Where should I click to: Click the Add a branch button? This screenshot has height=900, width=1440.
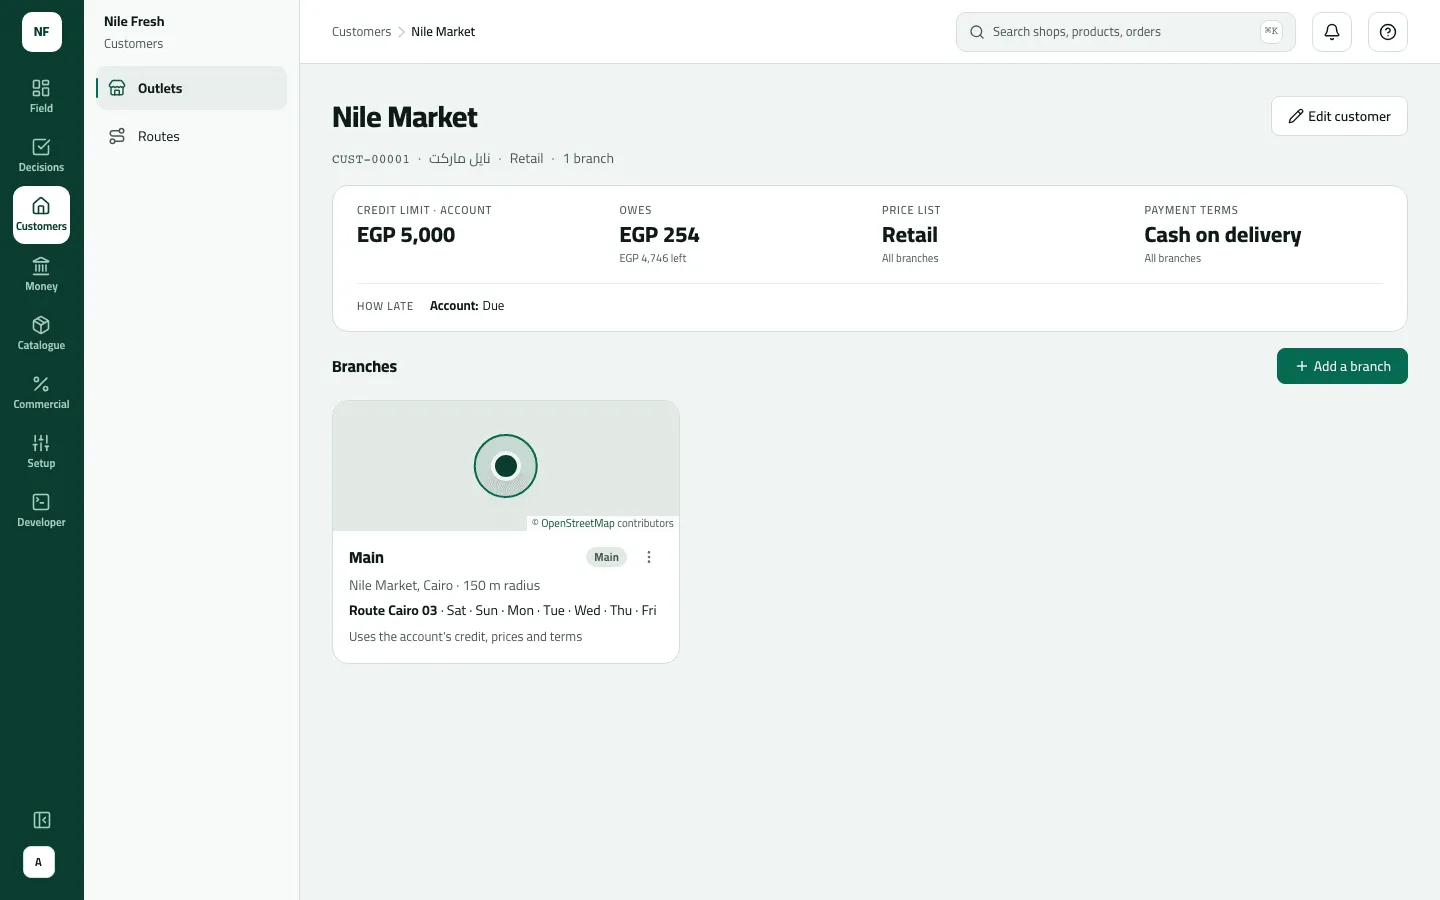click(1342, 366)
